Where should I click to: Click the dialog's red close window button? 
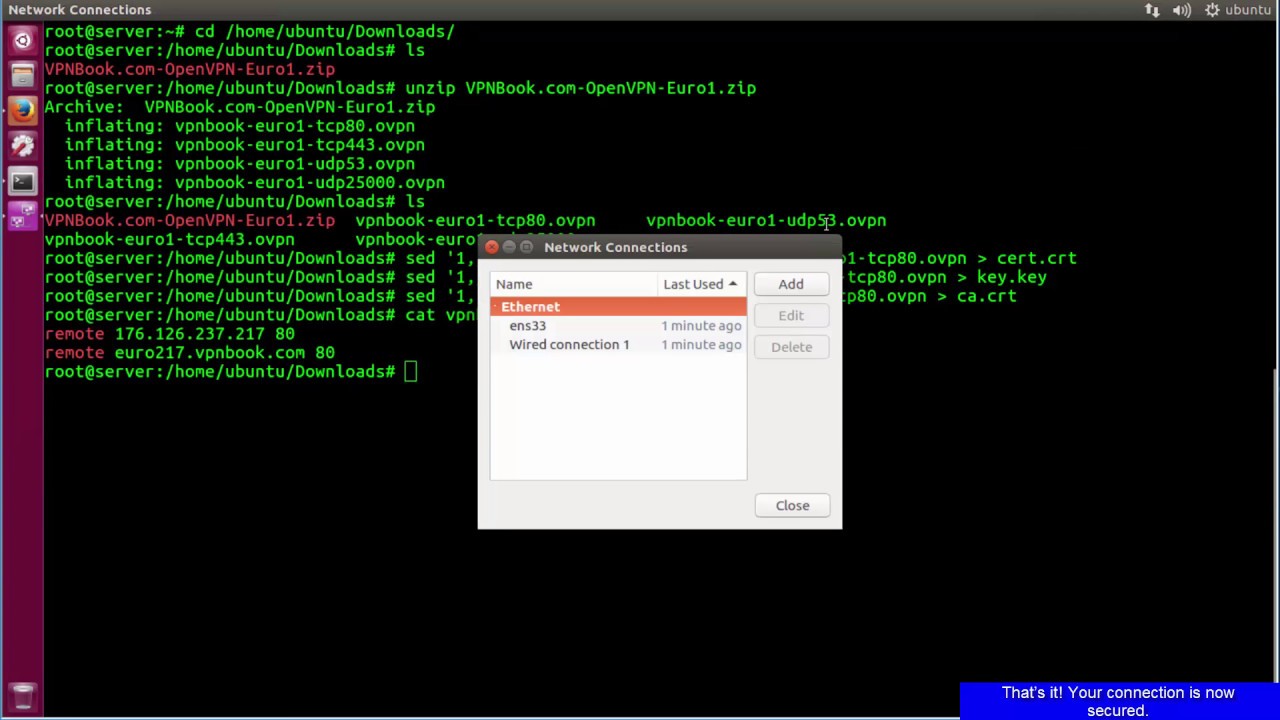click(x=491, y=247)
